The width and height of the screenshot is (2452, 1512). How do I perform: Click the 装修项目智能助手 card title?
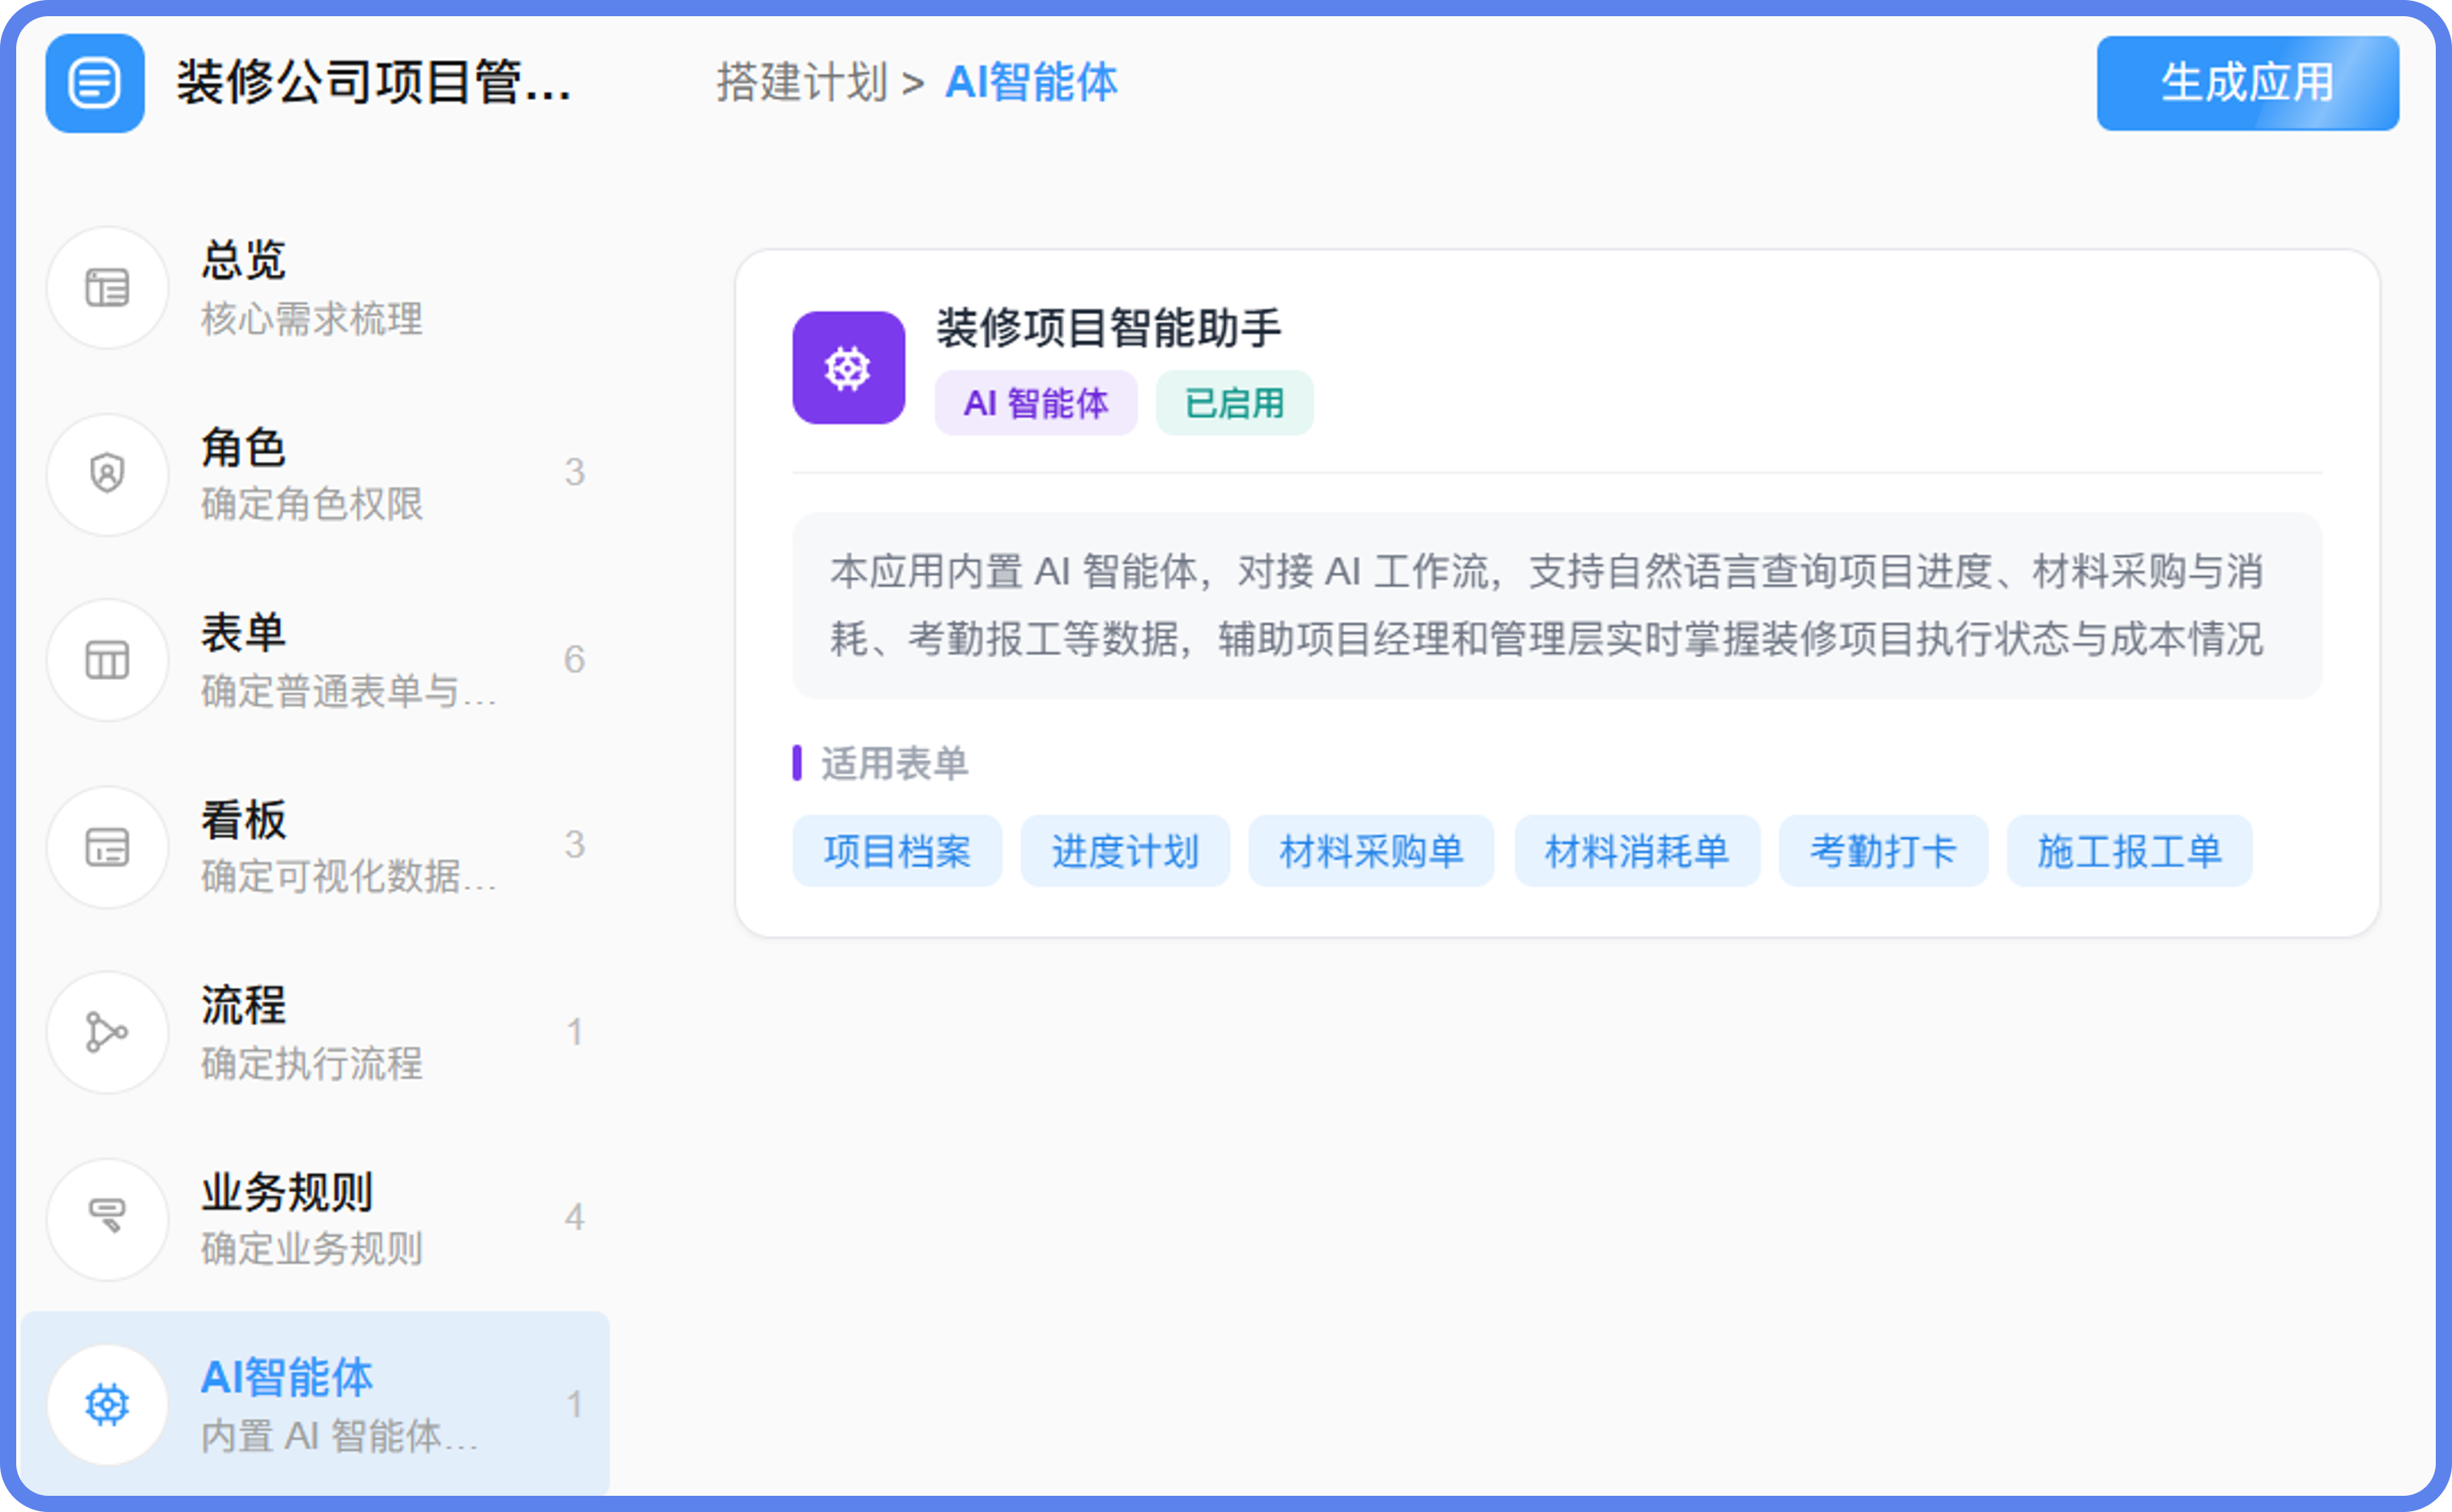(x=1108, y=328)
